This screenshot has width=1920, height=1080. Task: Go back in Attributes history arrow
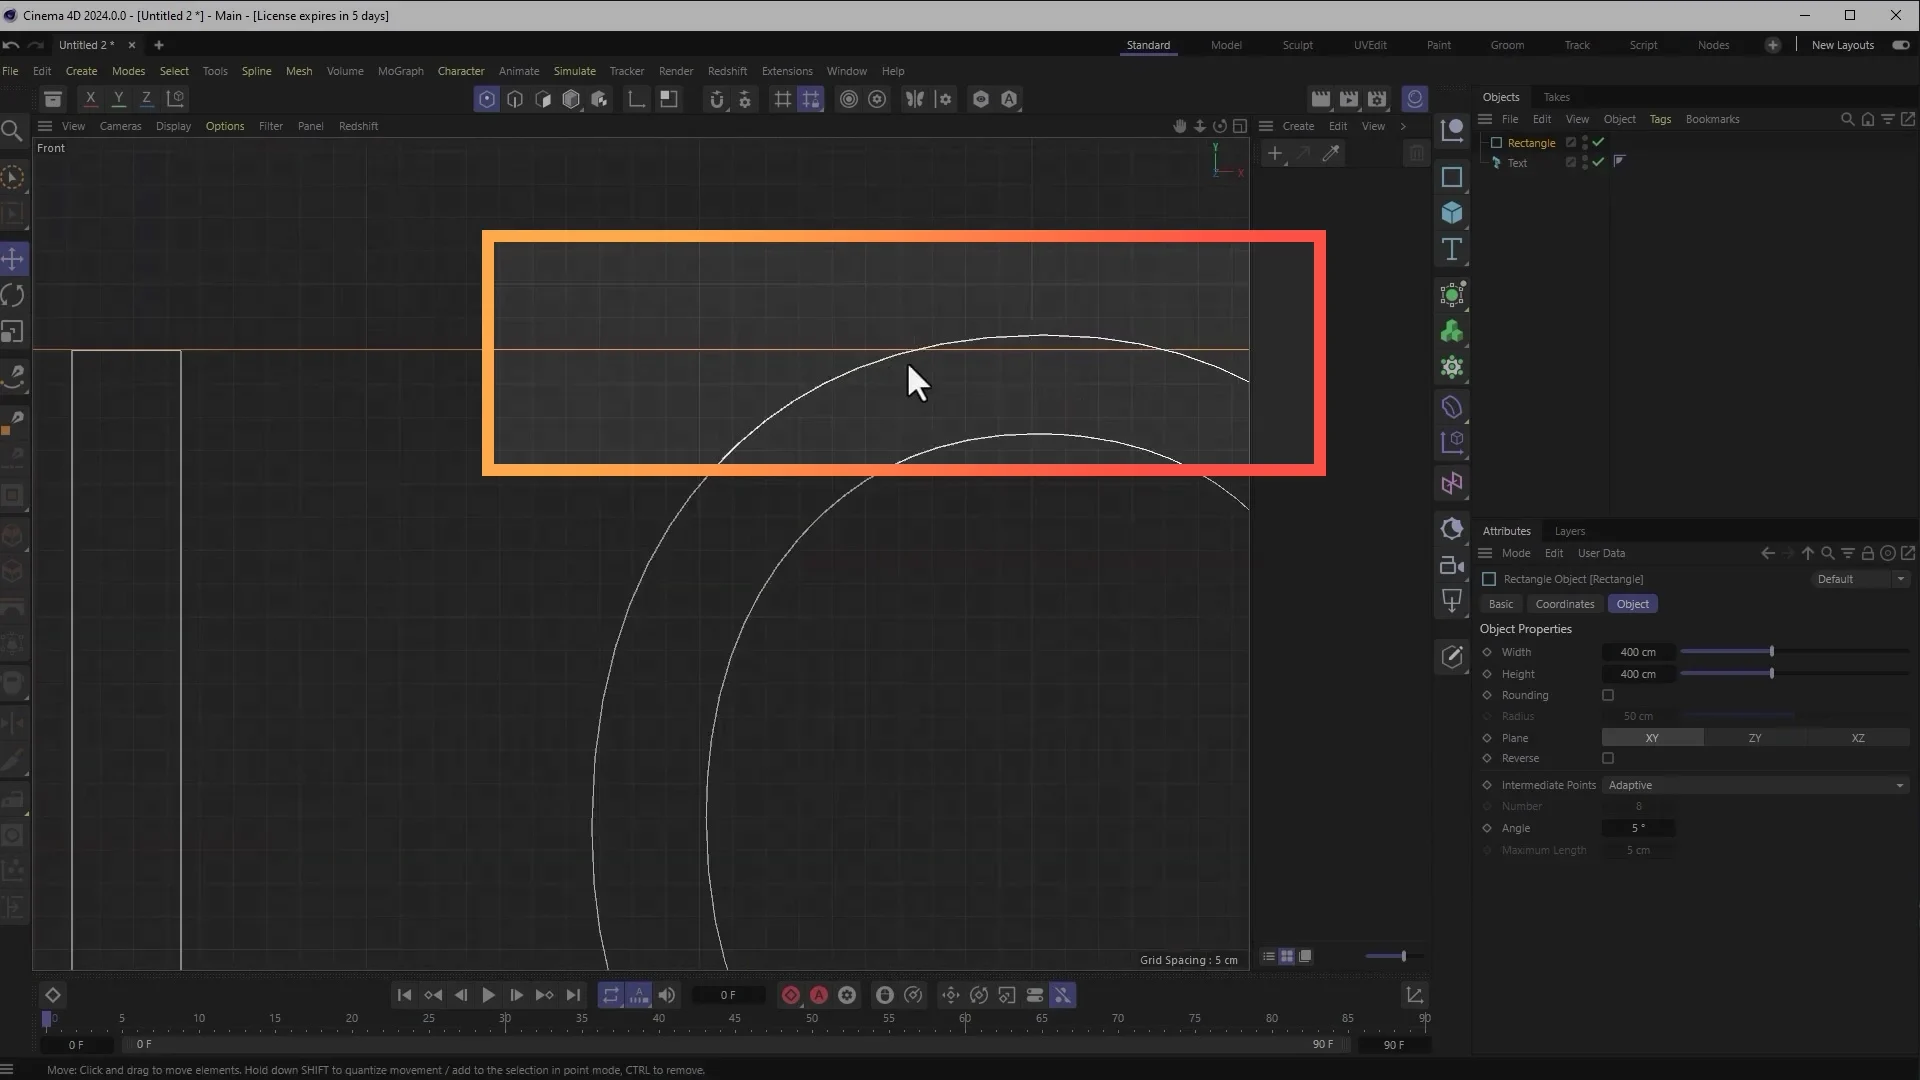click(x=1768, y=553)
